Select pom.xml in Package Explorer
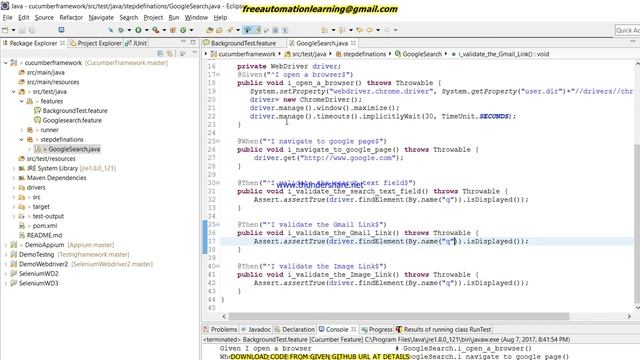This screenshot has width=640, height=360. [44, 226]
